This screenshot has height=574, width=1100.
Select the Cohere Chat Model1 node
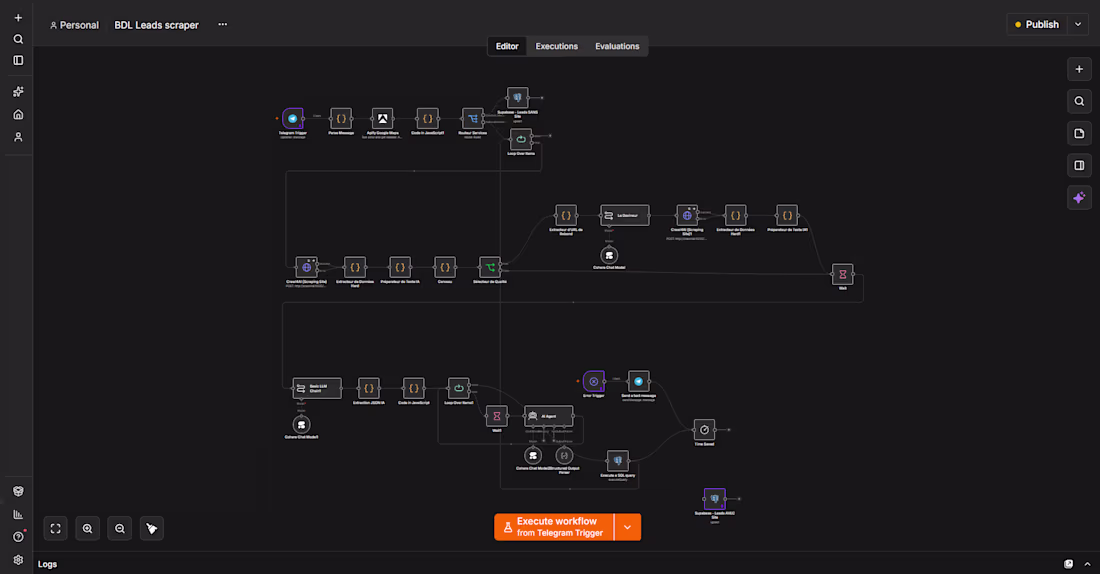click(x=302, y=425)
